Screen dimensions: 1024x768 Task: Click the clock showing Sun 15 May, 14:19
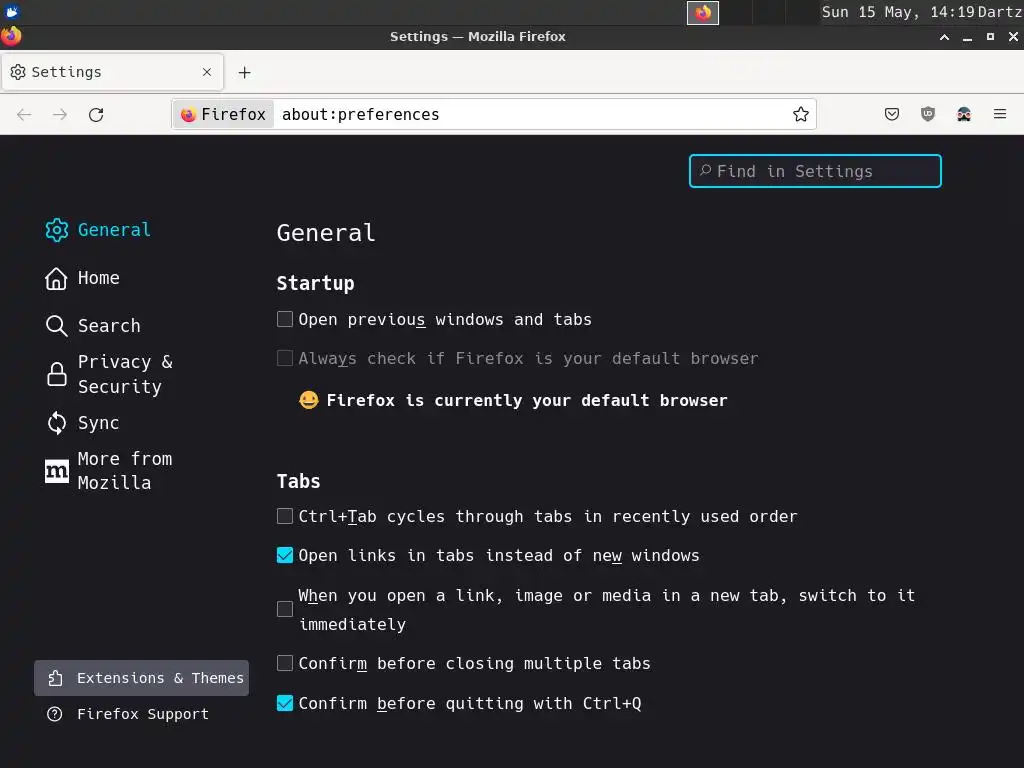pos(898,12)
